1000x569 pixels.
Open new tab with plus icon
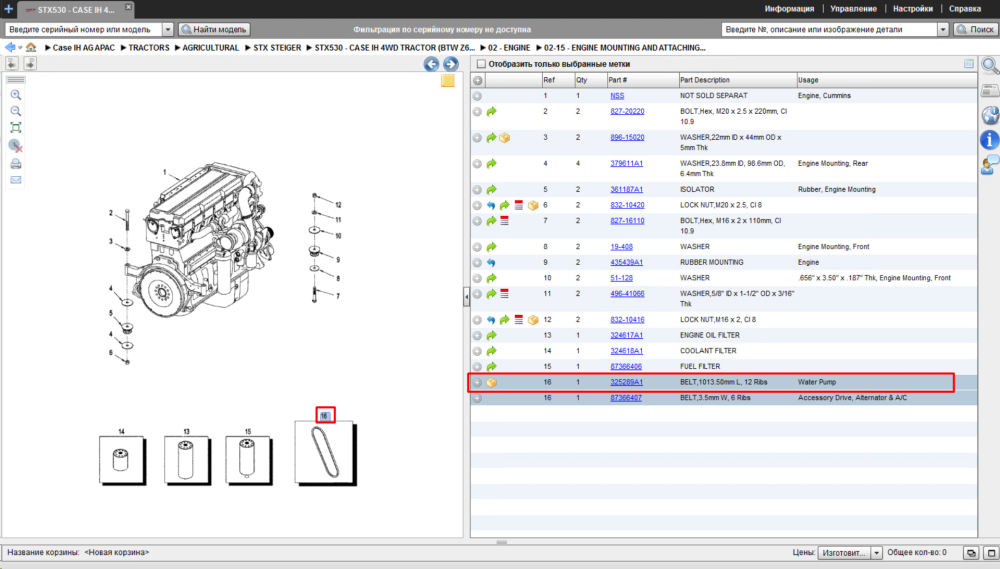click(x=8, y=9)
